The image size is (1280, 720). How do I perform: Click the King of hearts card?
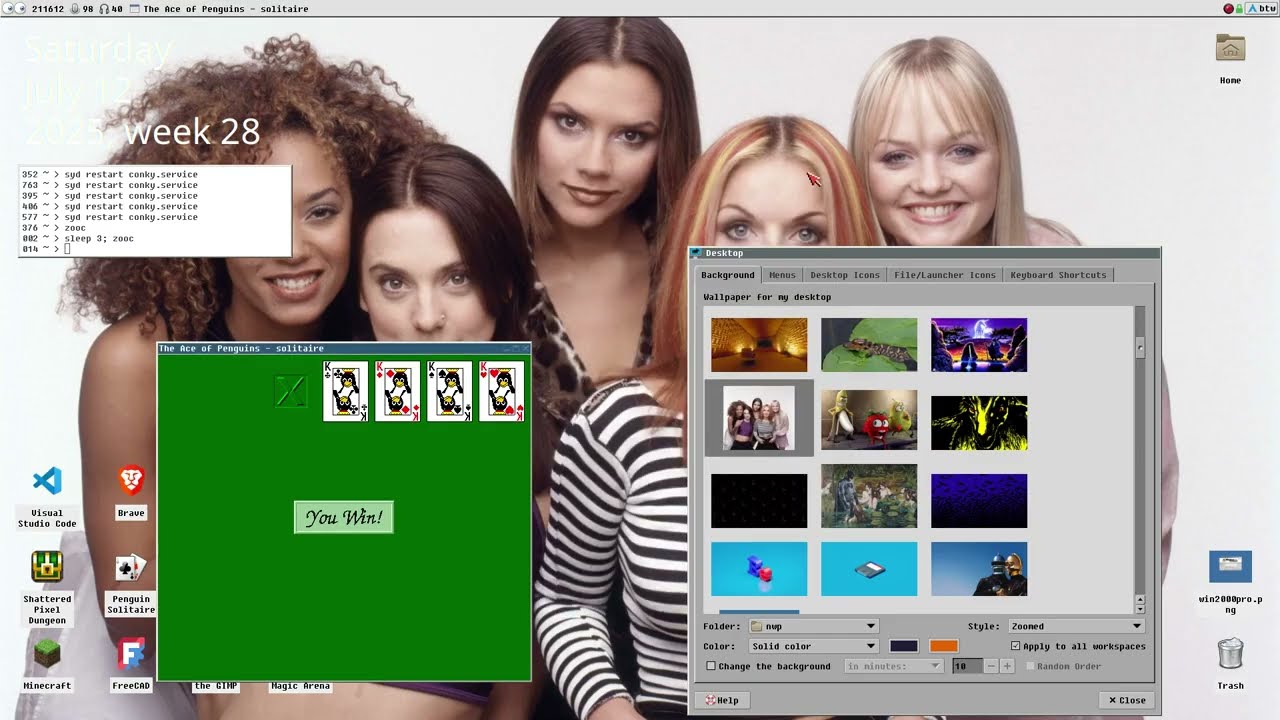[502, 391]
